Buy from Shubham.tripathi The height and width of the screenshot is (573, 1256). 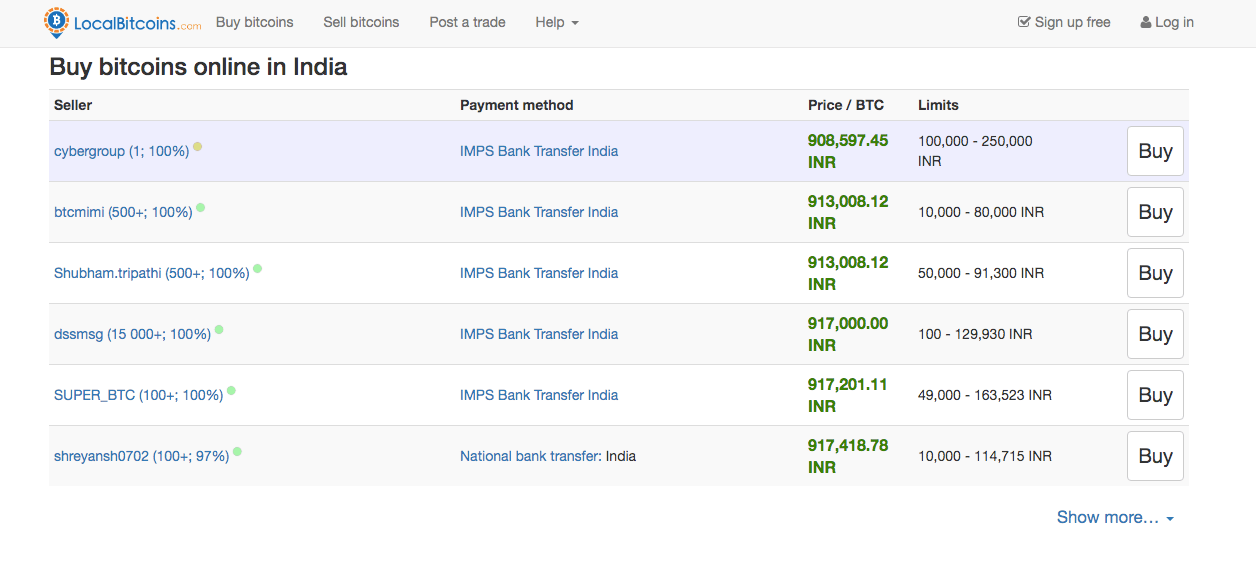coord(1155,273)
